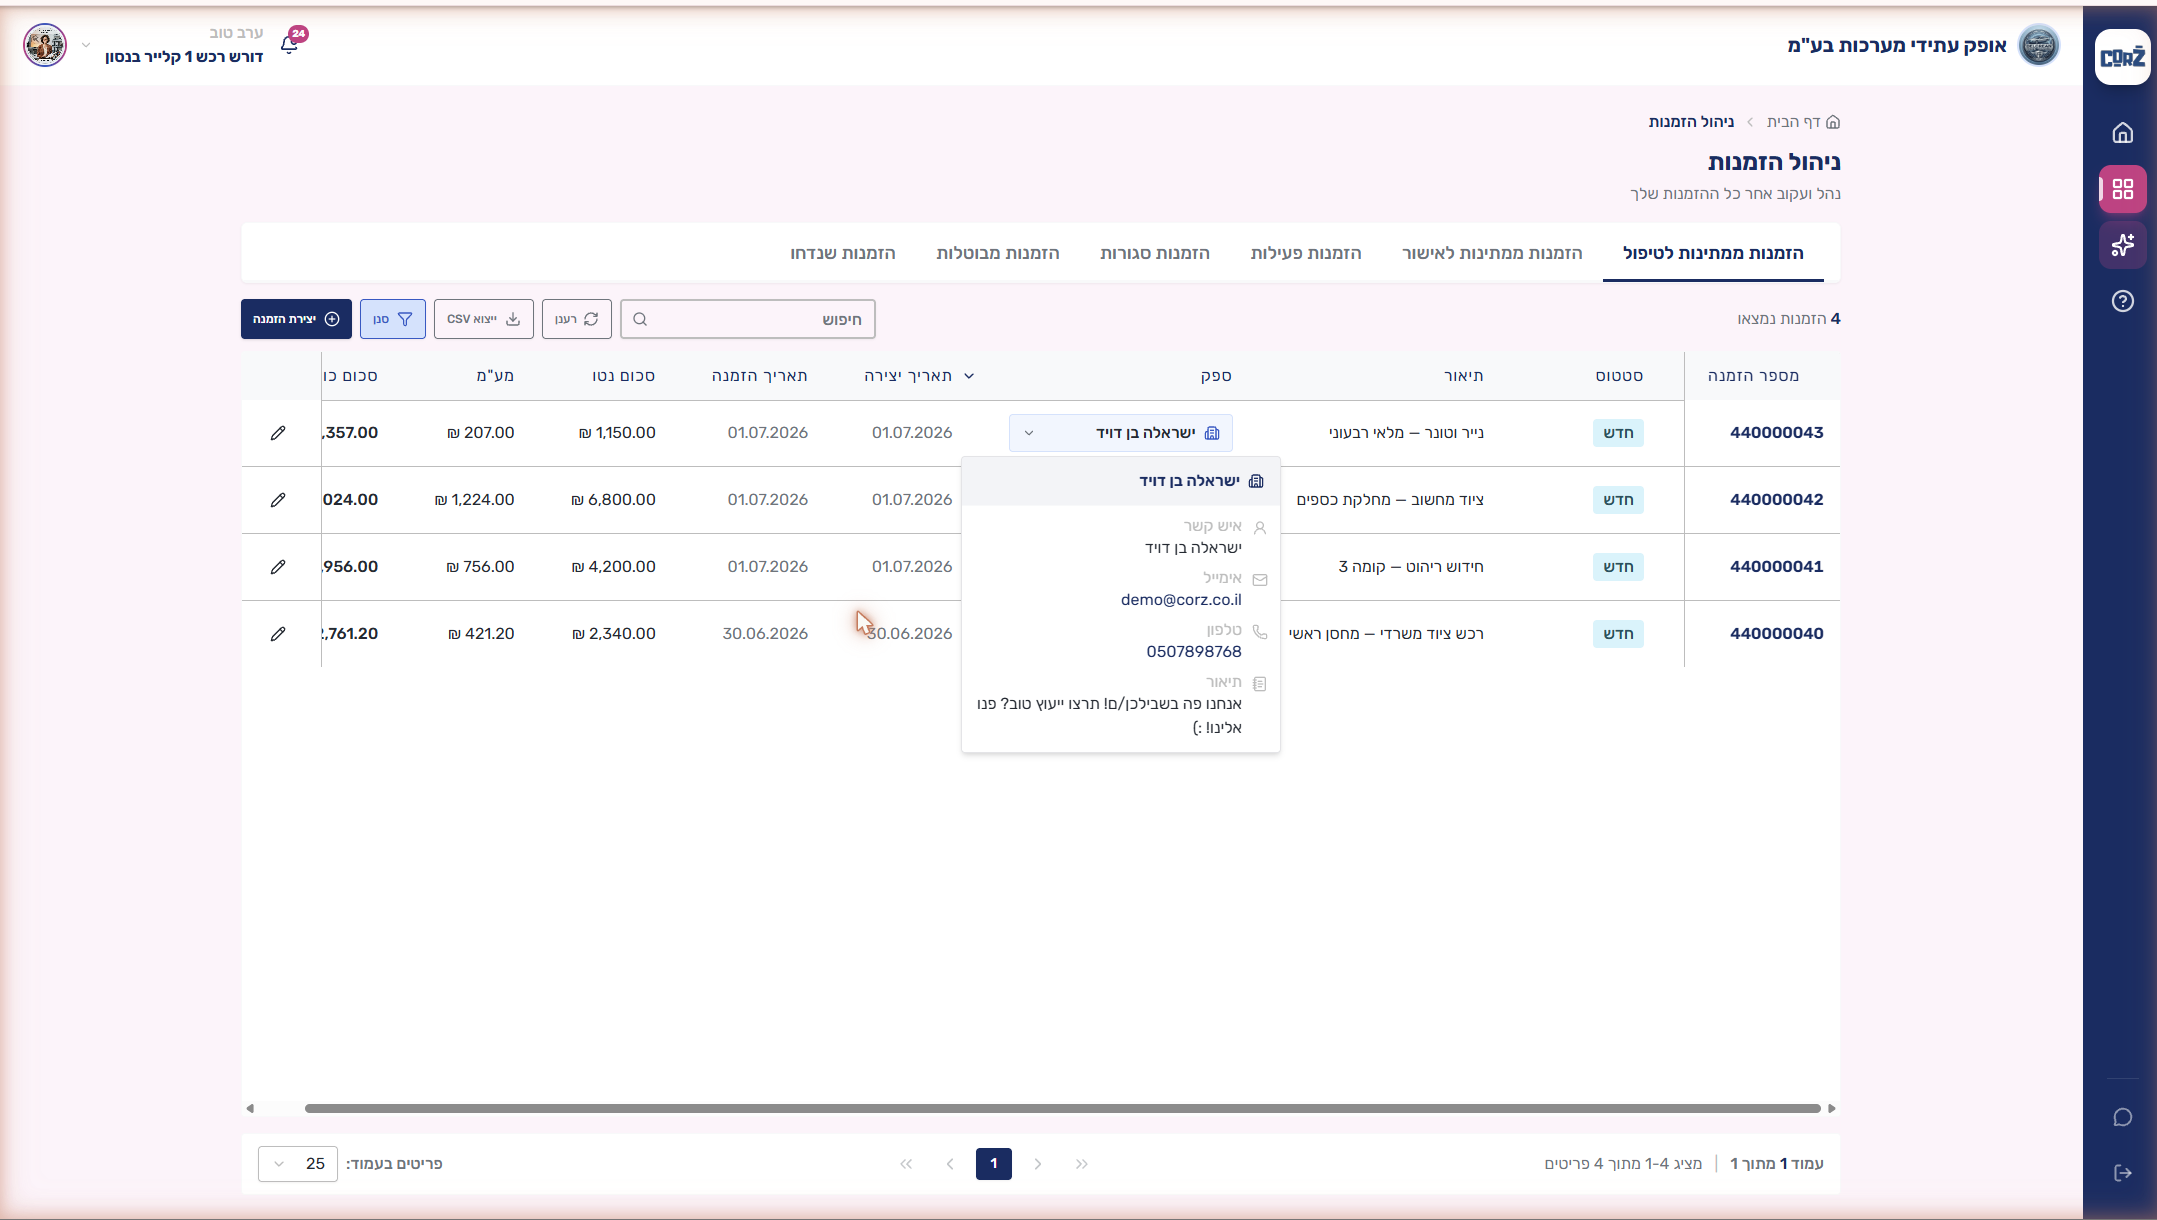Image resolution: width=2157 pixels, height=1220 pixels.
Task: Open items per page dropdown 25
Action: pyautogui.click(x=298, y=1164)
